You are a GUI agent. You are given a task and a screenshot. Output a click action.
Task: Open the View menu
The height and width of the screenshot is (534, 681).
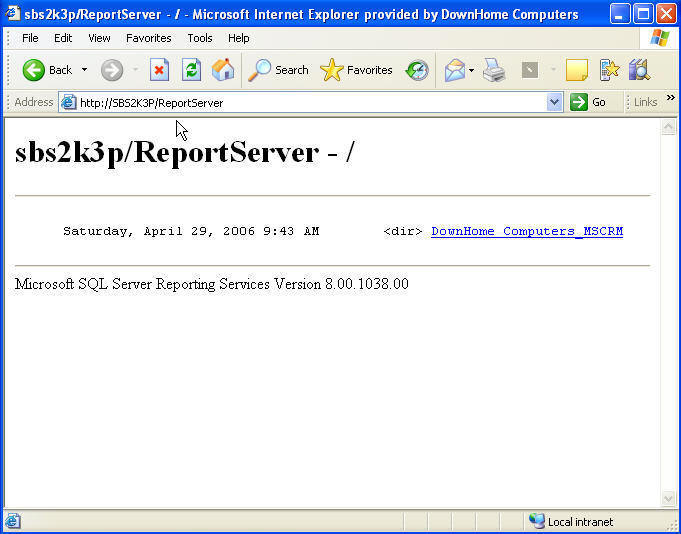coord(99,38)
